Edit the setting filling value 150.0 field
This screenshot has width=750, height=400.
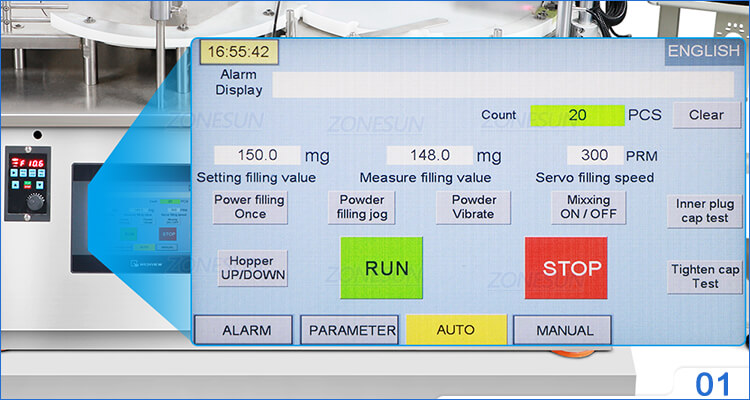coord(257,155)
